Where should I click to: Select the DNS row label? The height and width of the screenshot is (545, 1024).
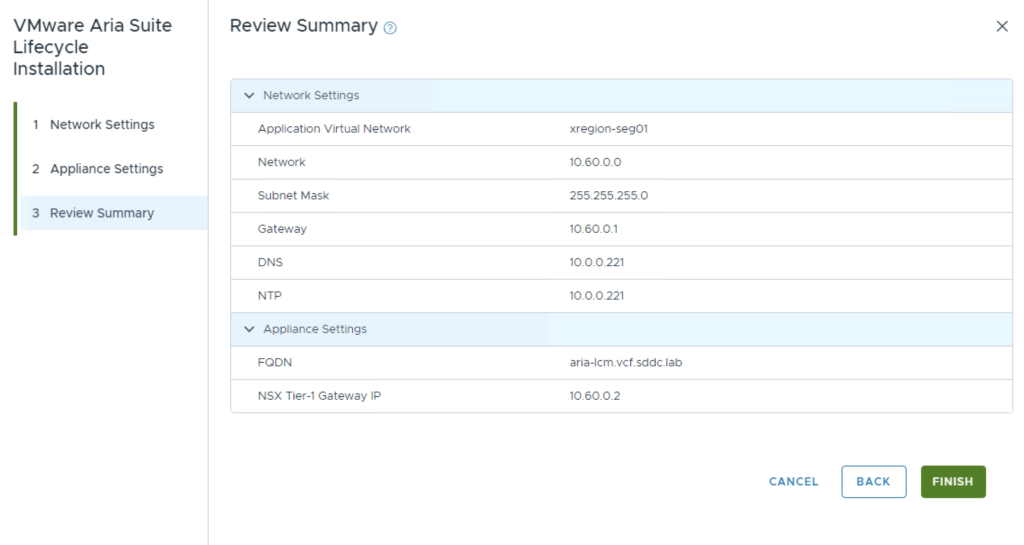(269, 262)
